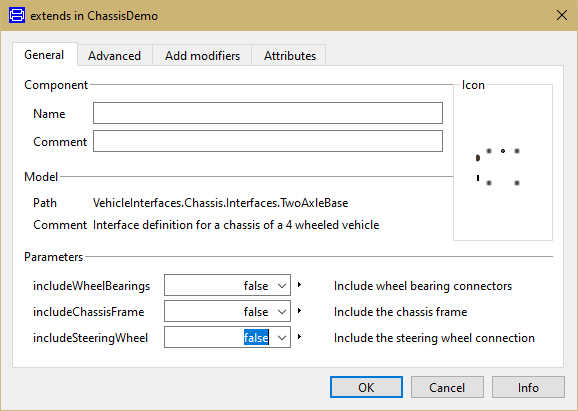Screen dimensions: 578x411
Task: Expand includeWheelBearings value dropdown
Action: coord(282,286)
